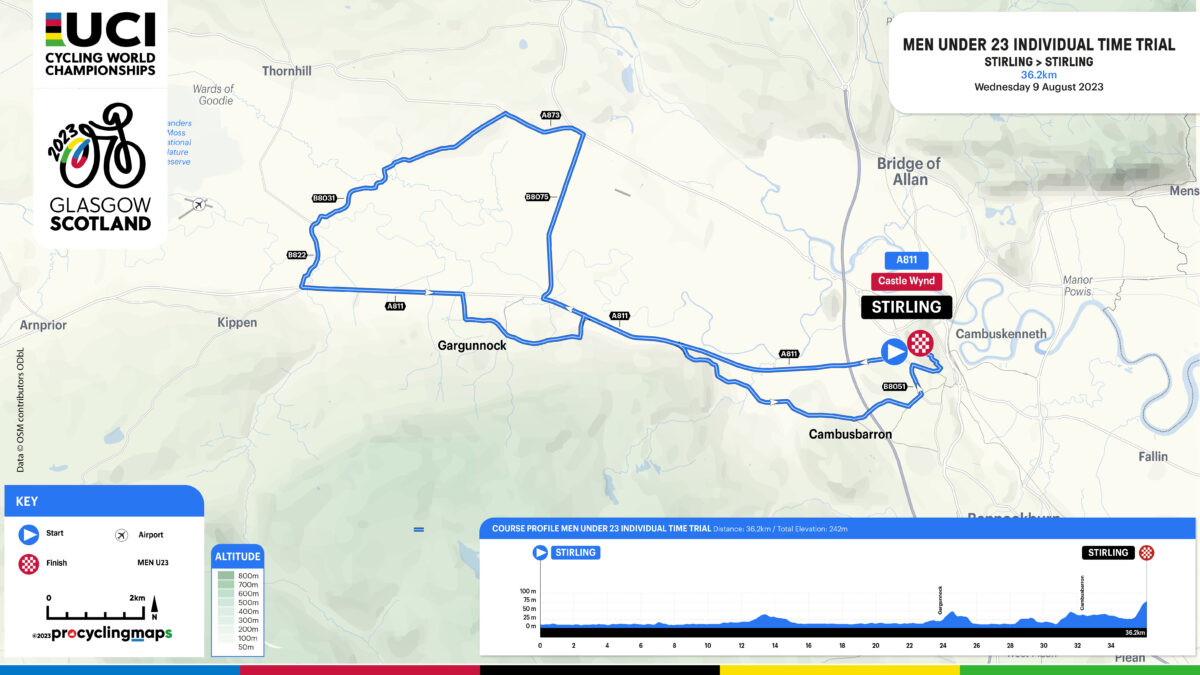Click the Arnprior place name
This screenshot has height=675, width=1200.
pyautogui.click(x=44, y=325)
